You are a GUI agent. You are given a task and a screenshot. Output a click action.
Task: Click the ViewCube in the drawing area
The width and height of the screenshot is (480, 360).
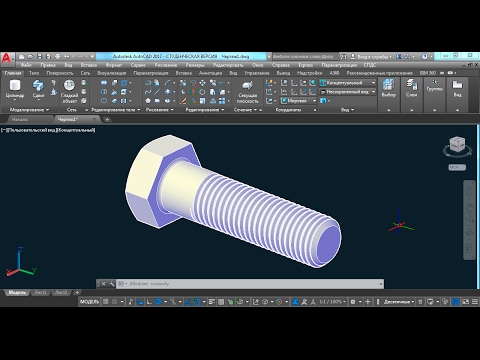[x=457, y=145]
